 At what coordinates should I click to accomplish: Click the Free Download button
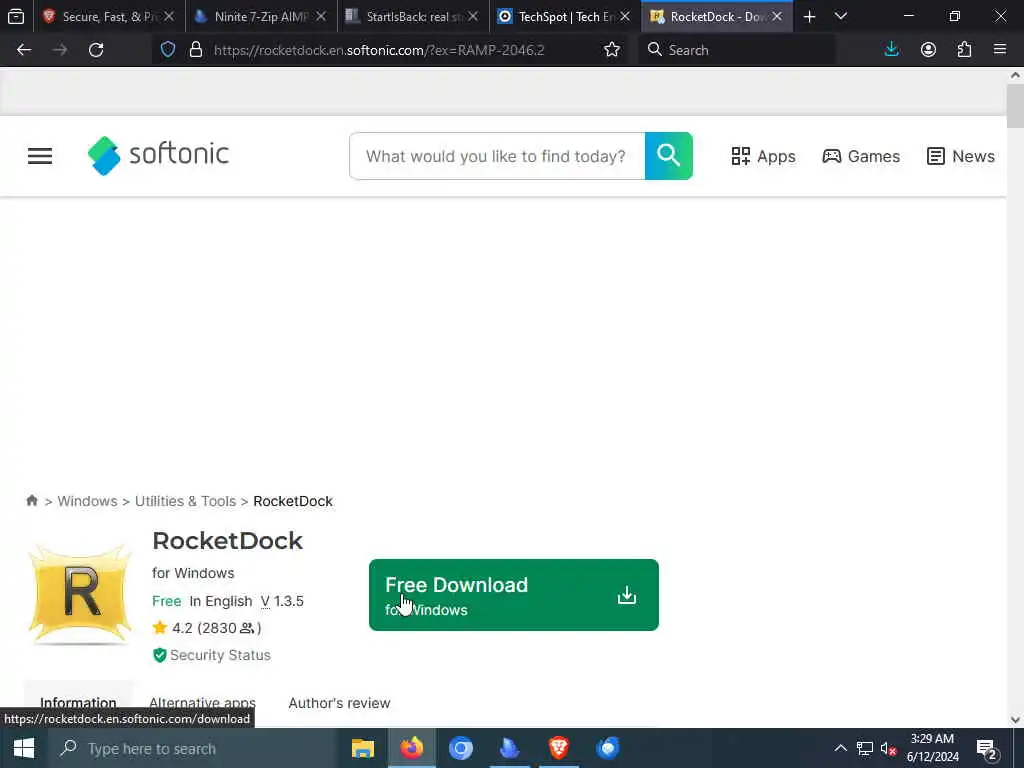(x=514, y=595)
